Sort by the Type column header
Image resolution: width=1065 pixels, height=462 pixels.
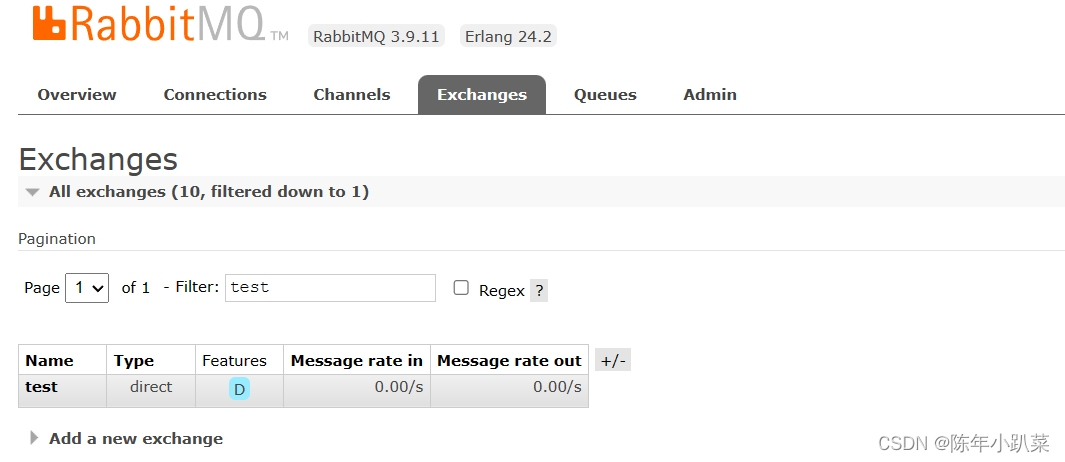click(134, 361)
